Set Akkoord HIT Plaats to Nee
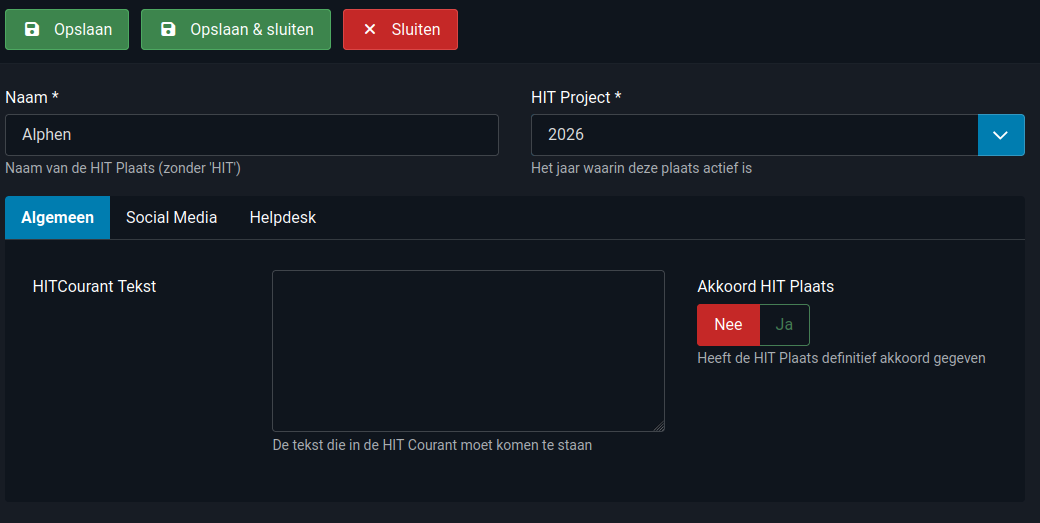The width and height of the screenshot is (1040, 523). (728, 325)
